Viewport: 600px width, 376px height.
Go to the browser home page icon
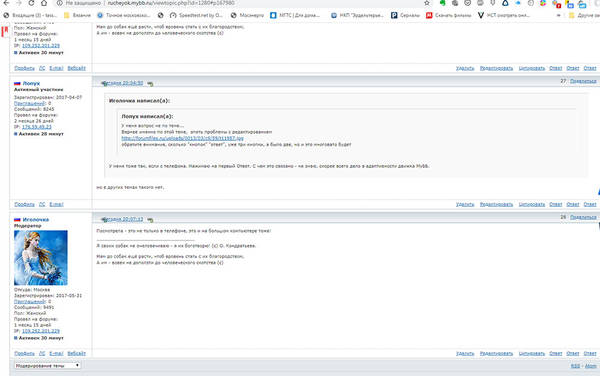[x=44, y=3]
